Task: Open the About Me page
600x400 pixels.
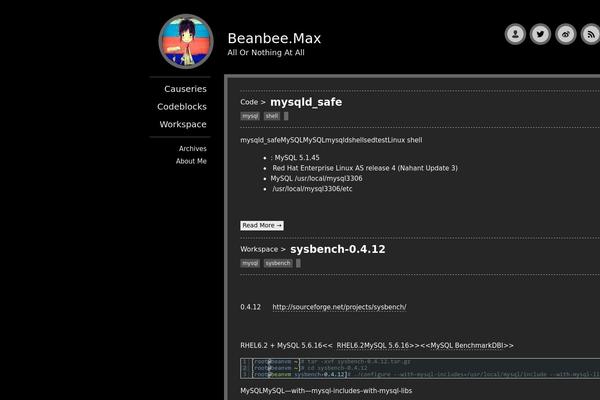Action: [x=191, y=161]
